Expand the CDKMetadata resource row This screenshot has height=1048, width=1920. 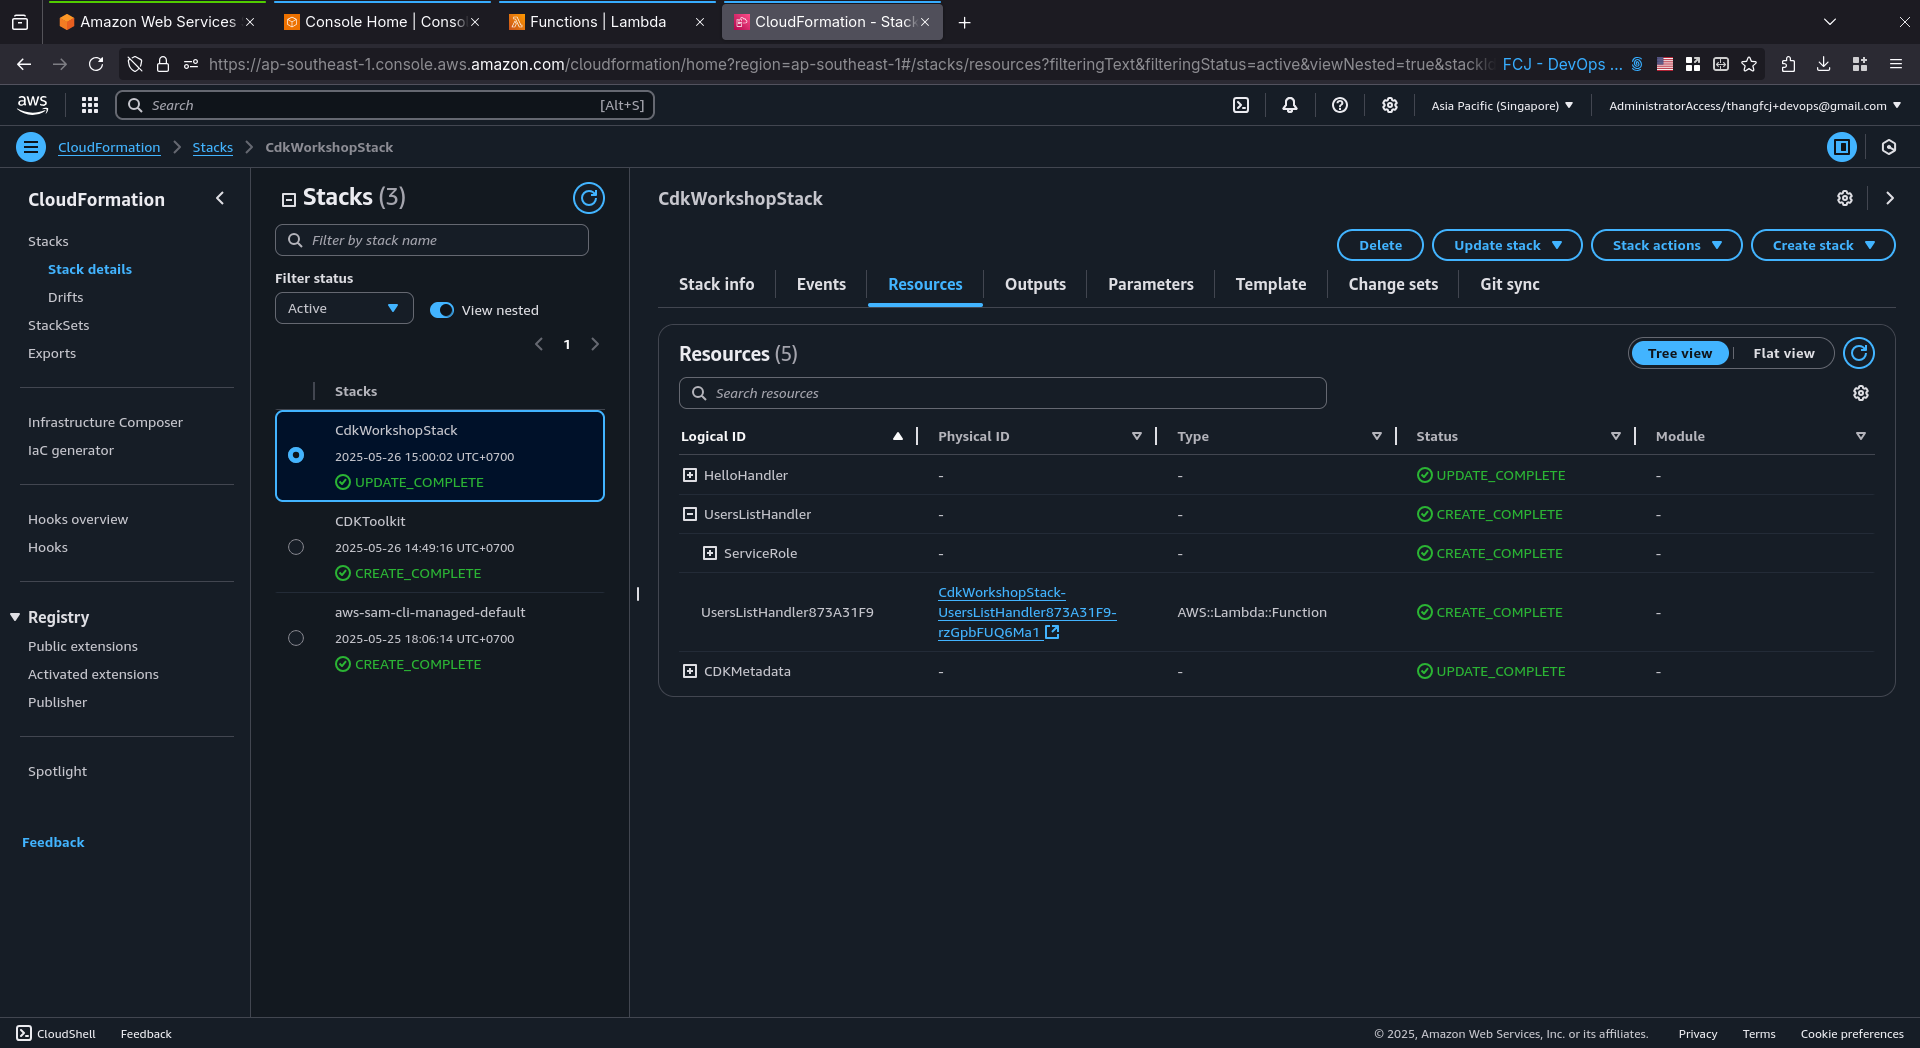[x=690, y=671]
